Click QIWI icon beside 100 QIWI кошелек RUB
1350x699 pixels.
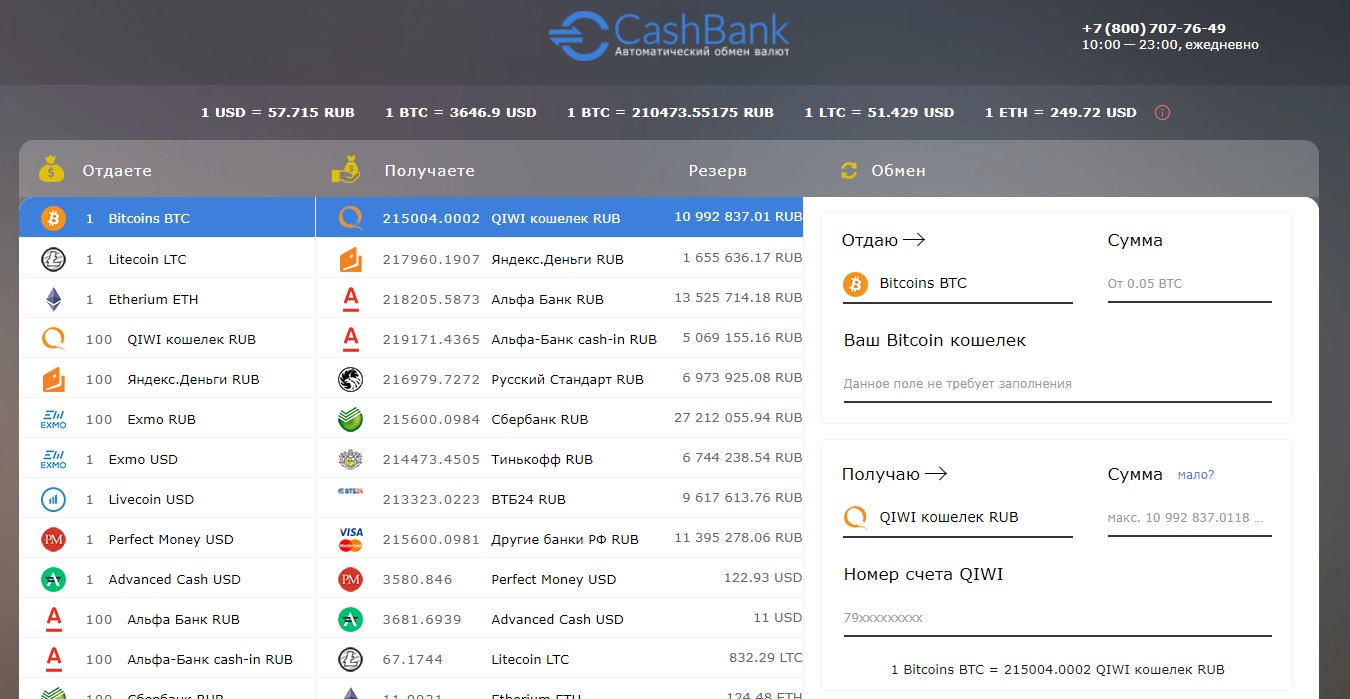53,339
